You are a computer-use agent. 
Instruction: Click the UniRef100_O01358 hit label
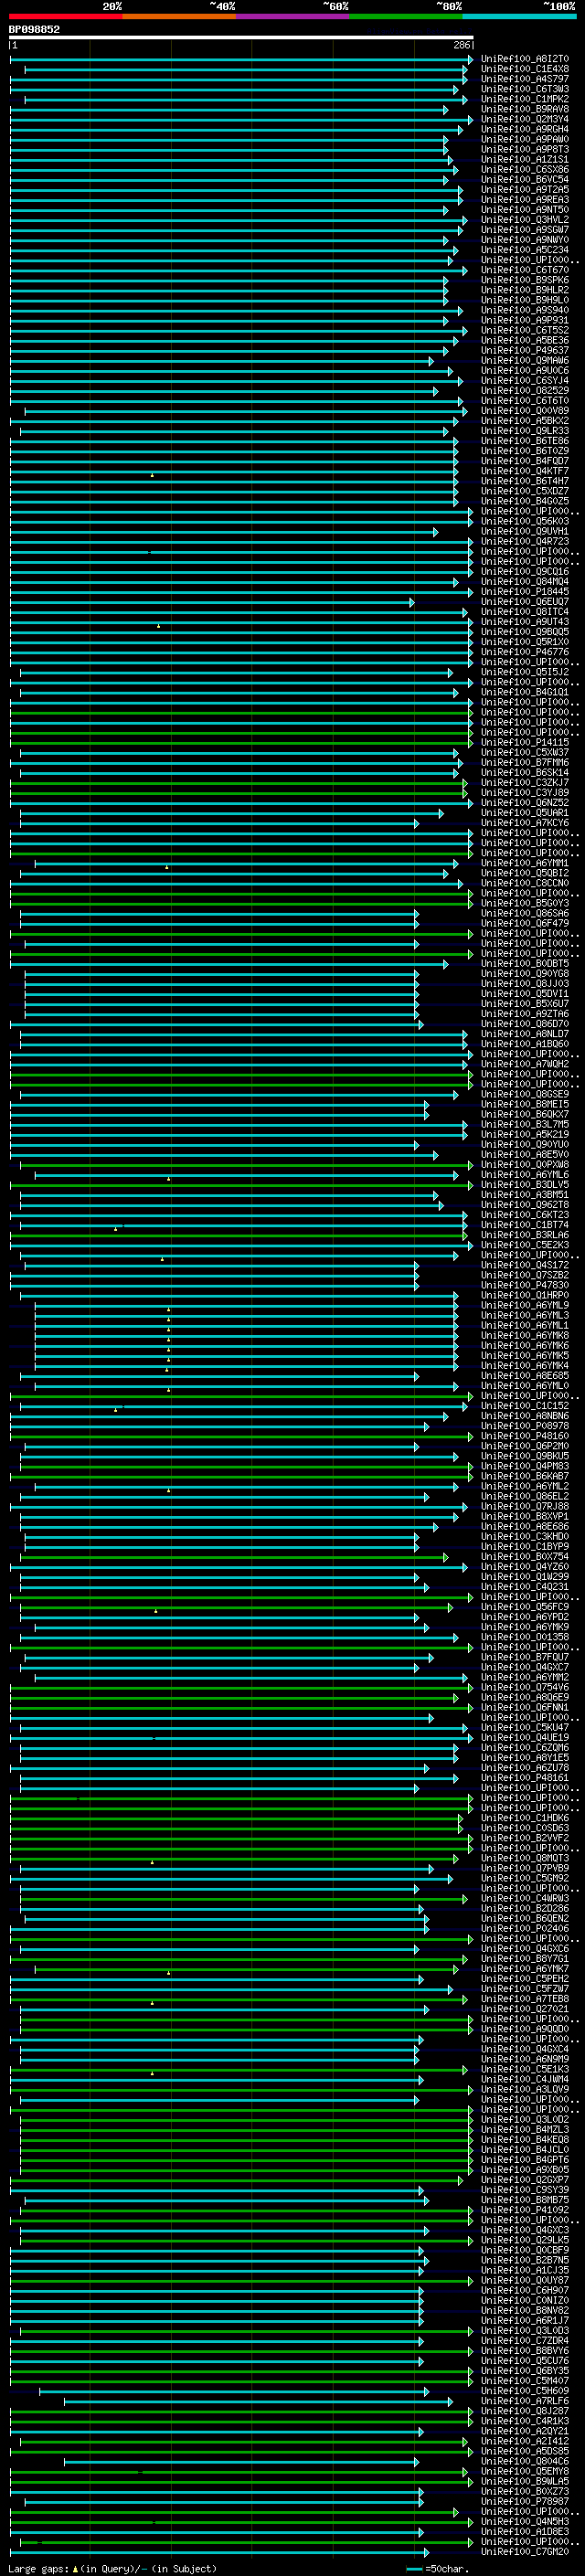pos(525,1638)
